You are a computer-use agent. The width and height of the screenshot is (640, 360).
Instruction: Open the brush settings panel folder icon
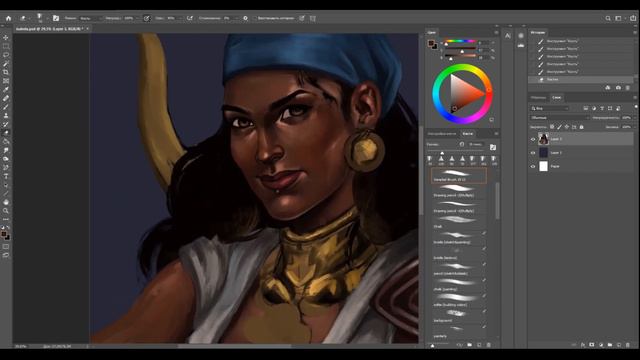[x=56, y=18]
